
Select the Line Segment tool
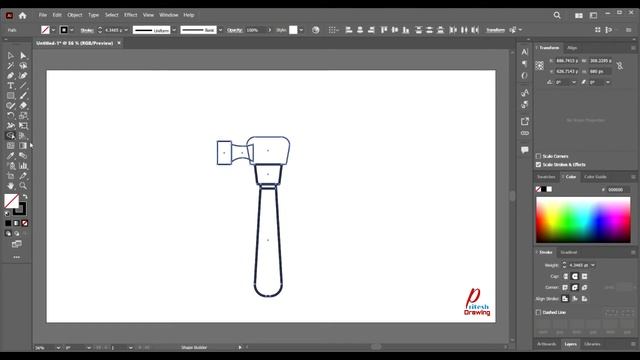[23, 86]
